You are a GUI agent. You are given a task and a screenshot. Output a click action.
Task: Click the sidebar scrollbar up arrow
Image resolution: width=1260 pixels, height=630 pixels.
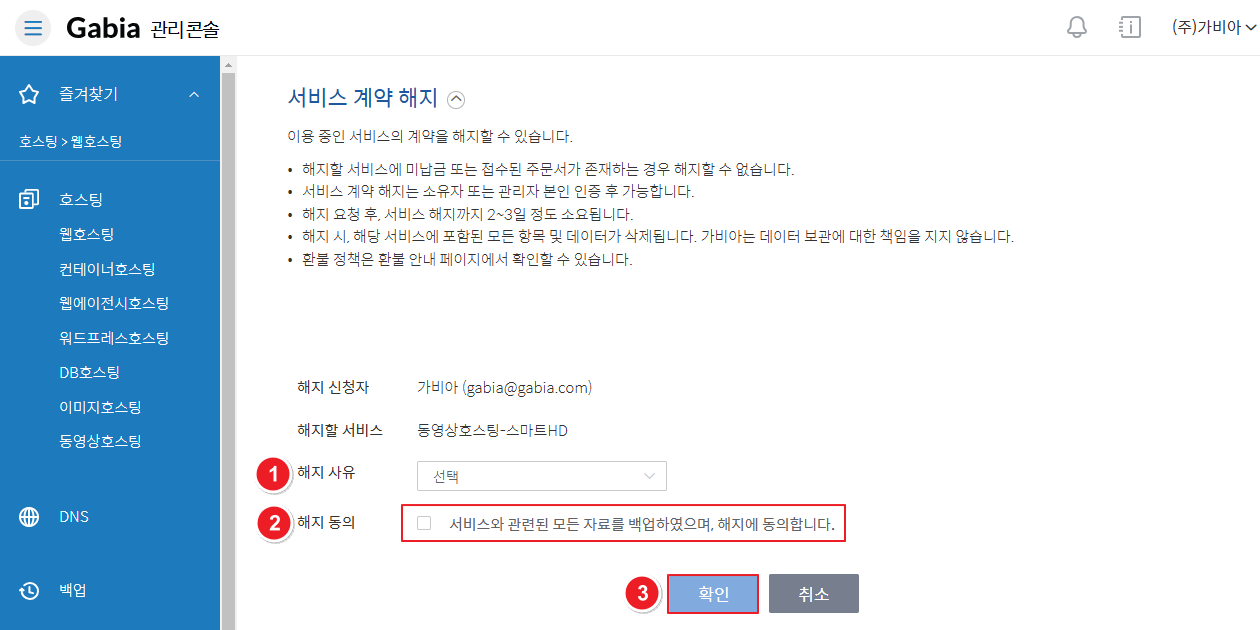coord(228,65)
